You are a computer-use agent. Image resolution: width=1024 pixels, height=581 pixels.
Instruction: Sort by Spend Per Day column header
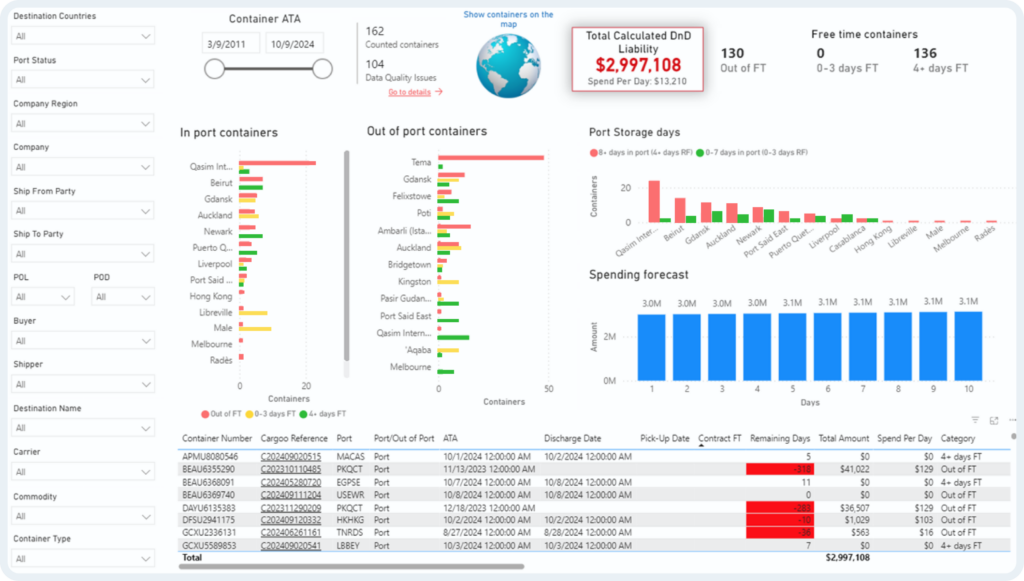tap(904, 439)
